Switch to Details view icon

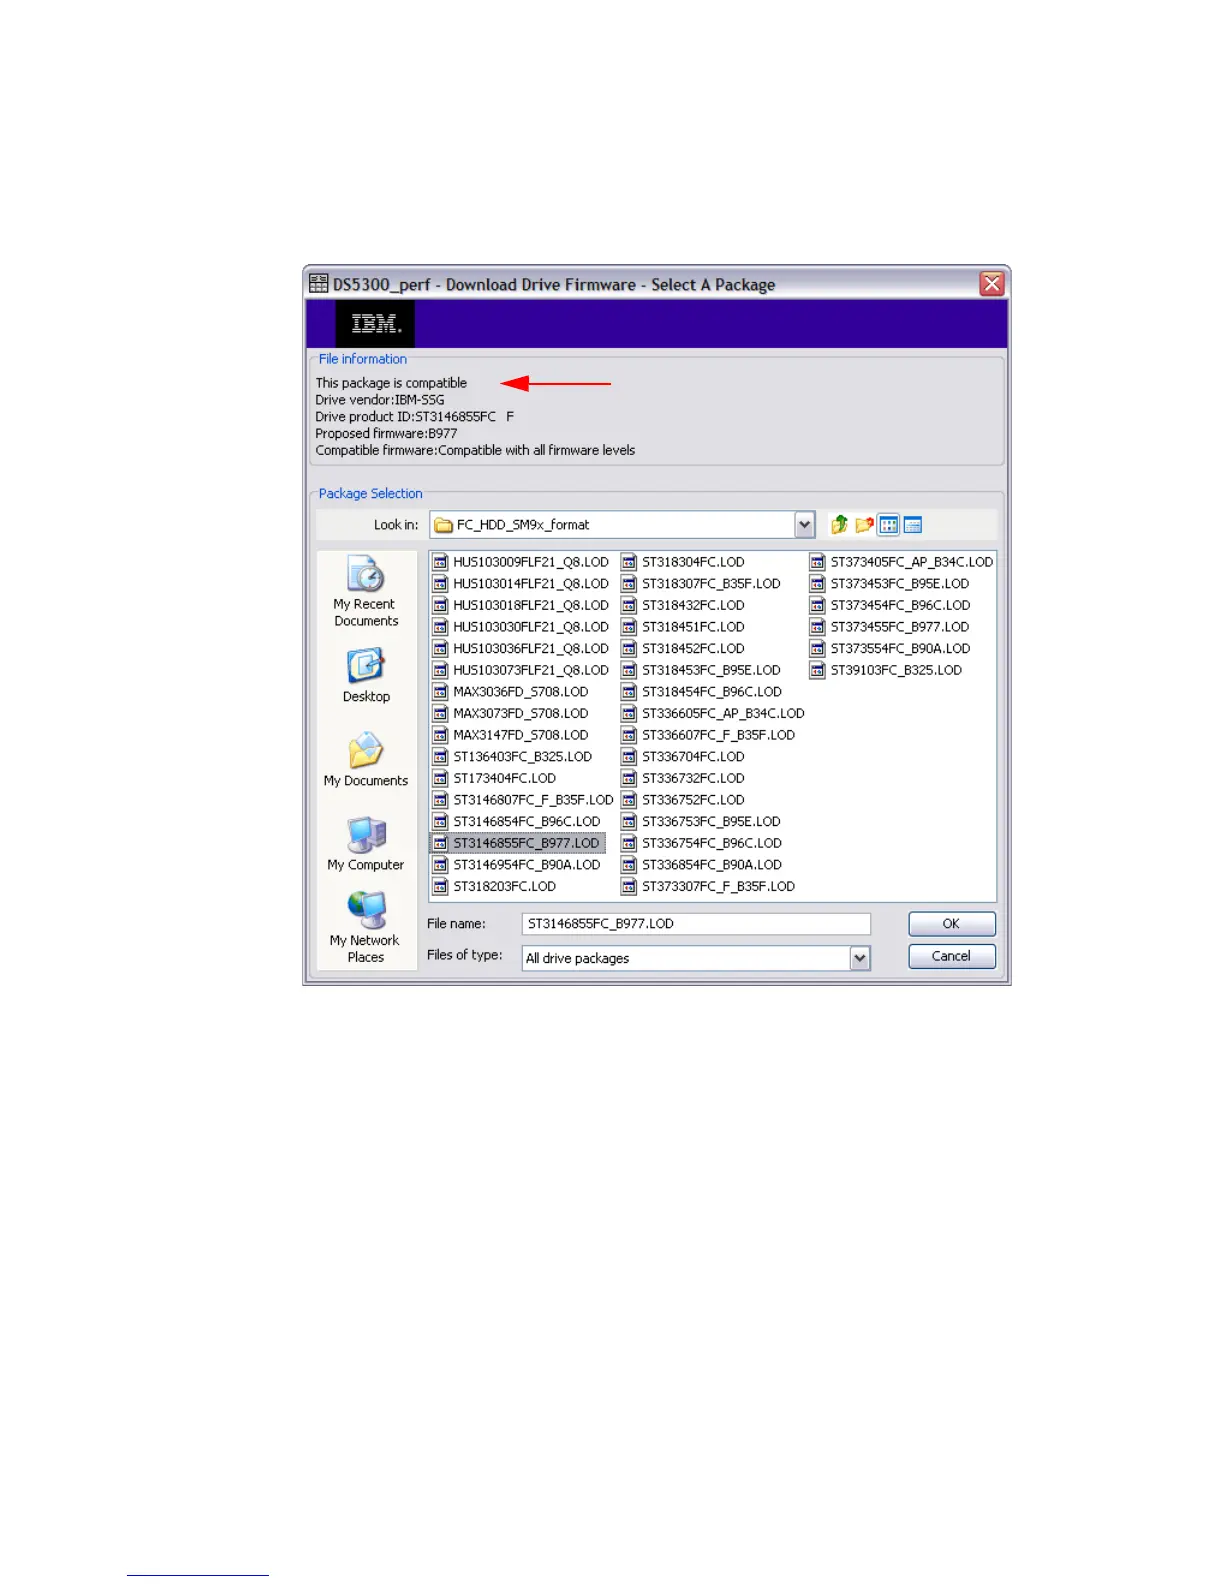(x=912, y=525)
